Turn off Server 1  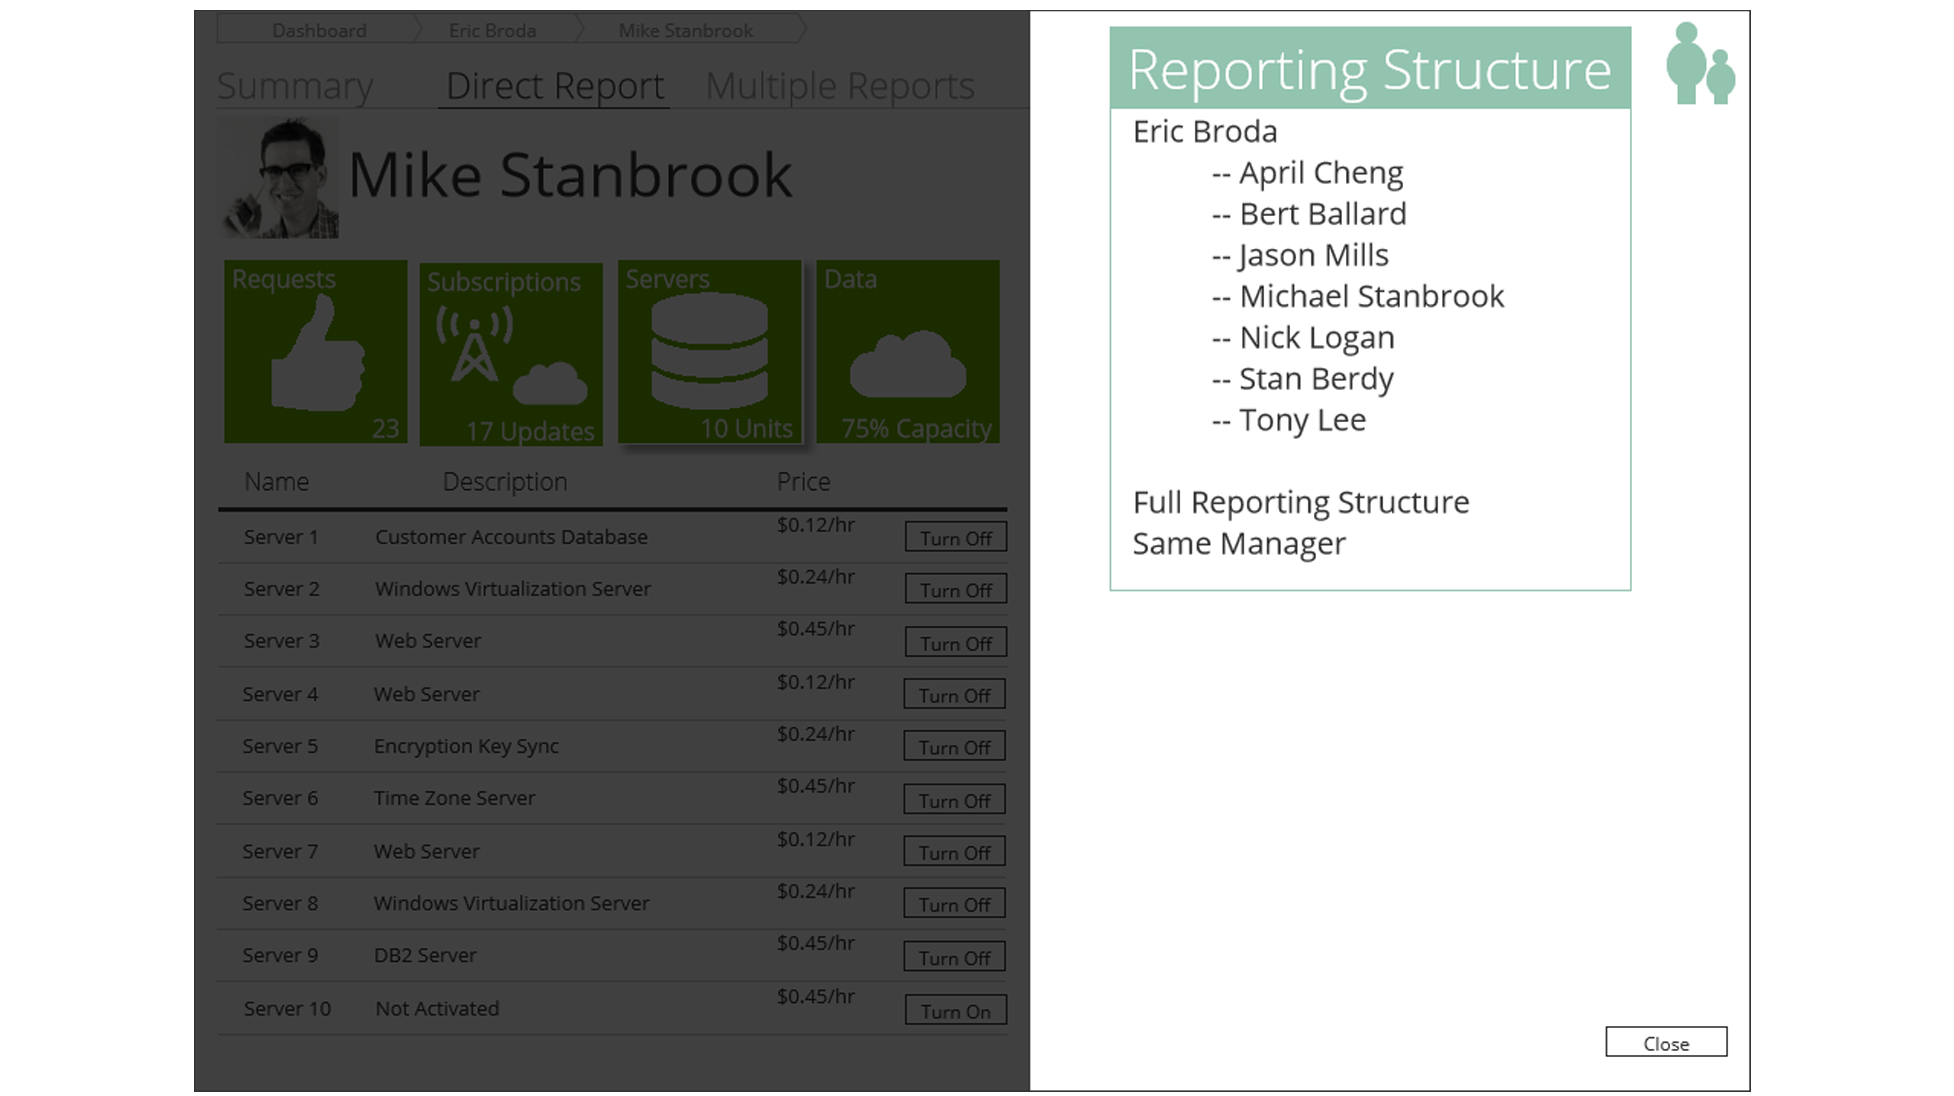click(x=955, y=538)
